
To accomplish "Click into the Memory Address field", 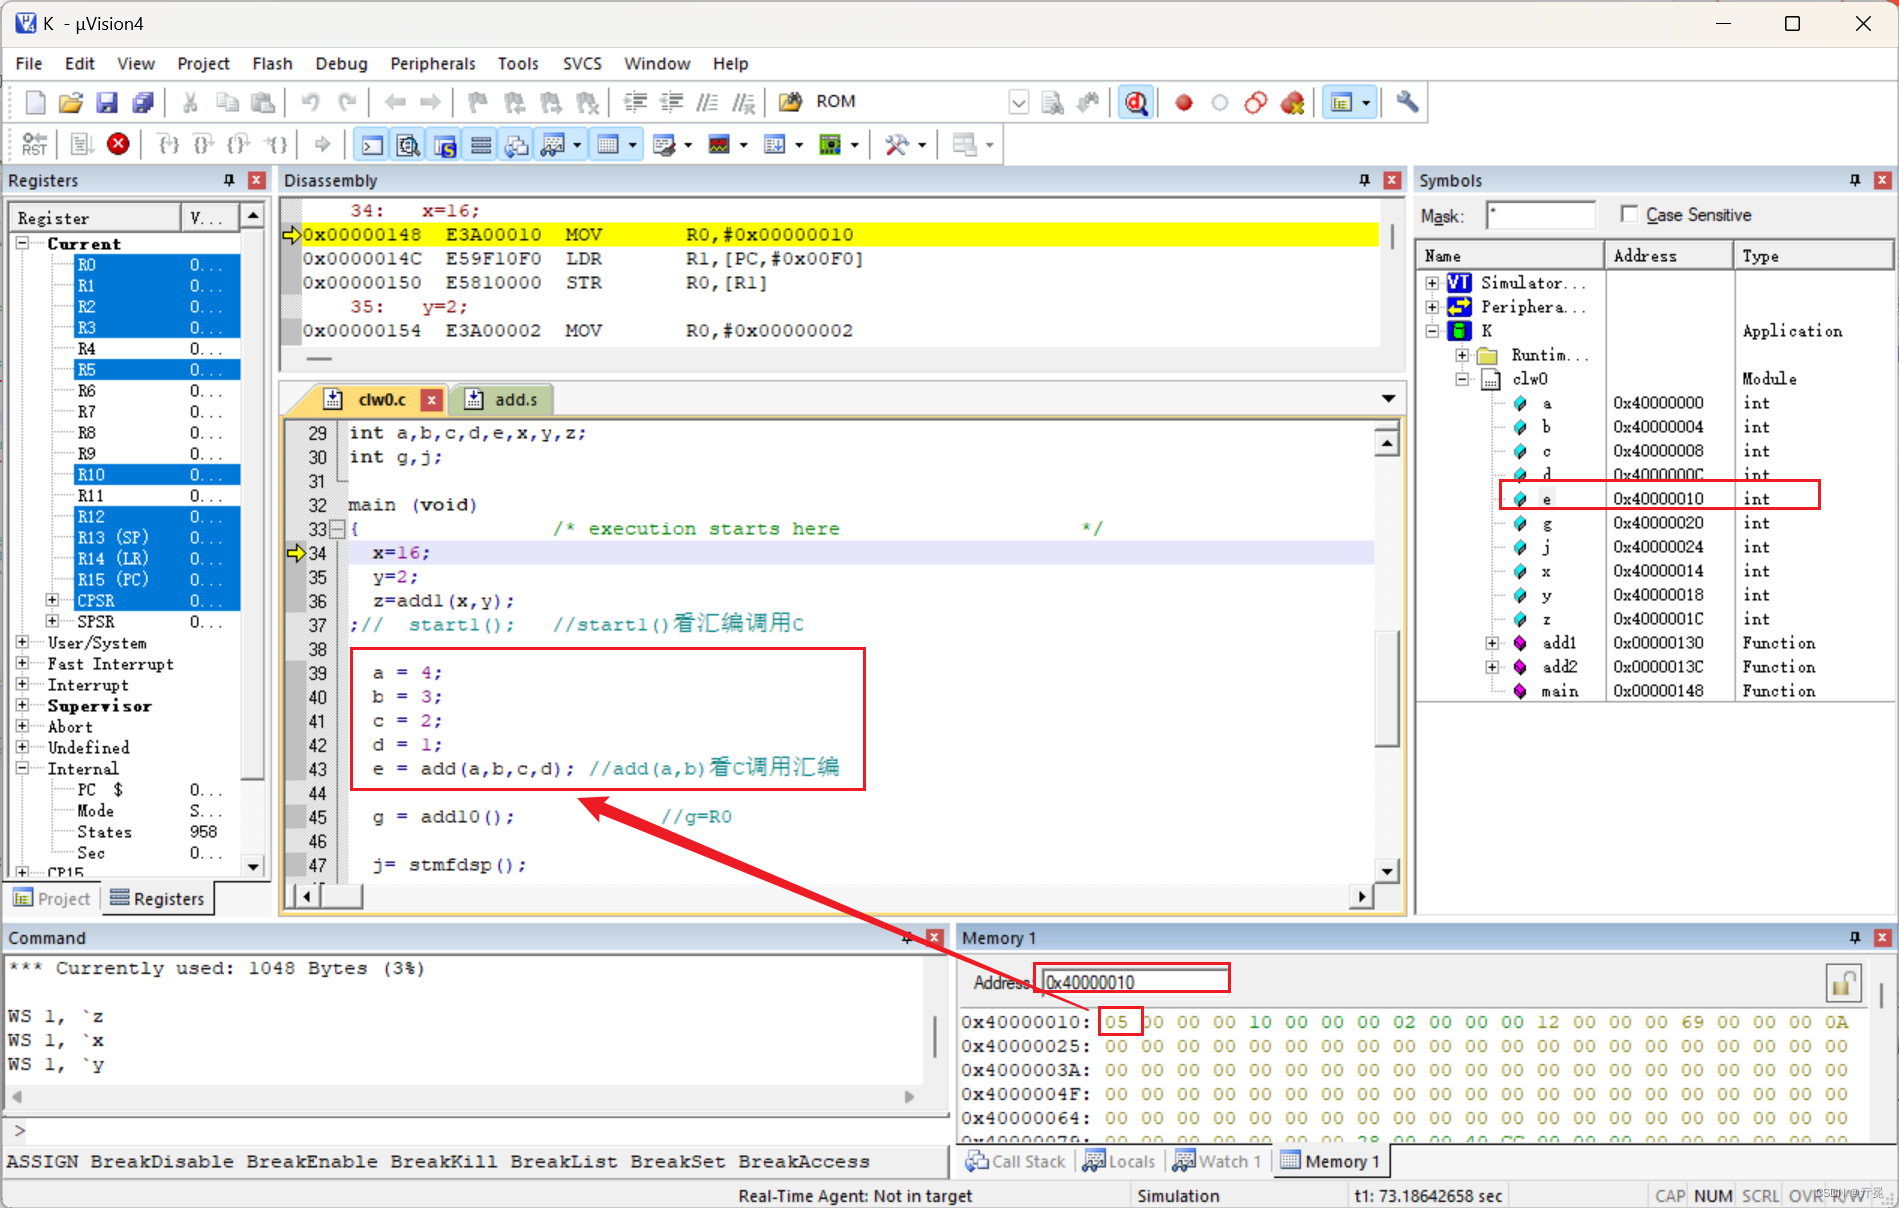I will click(1135, 982).
